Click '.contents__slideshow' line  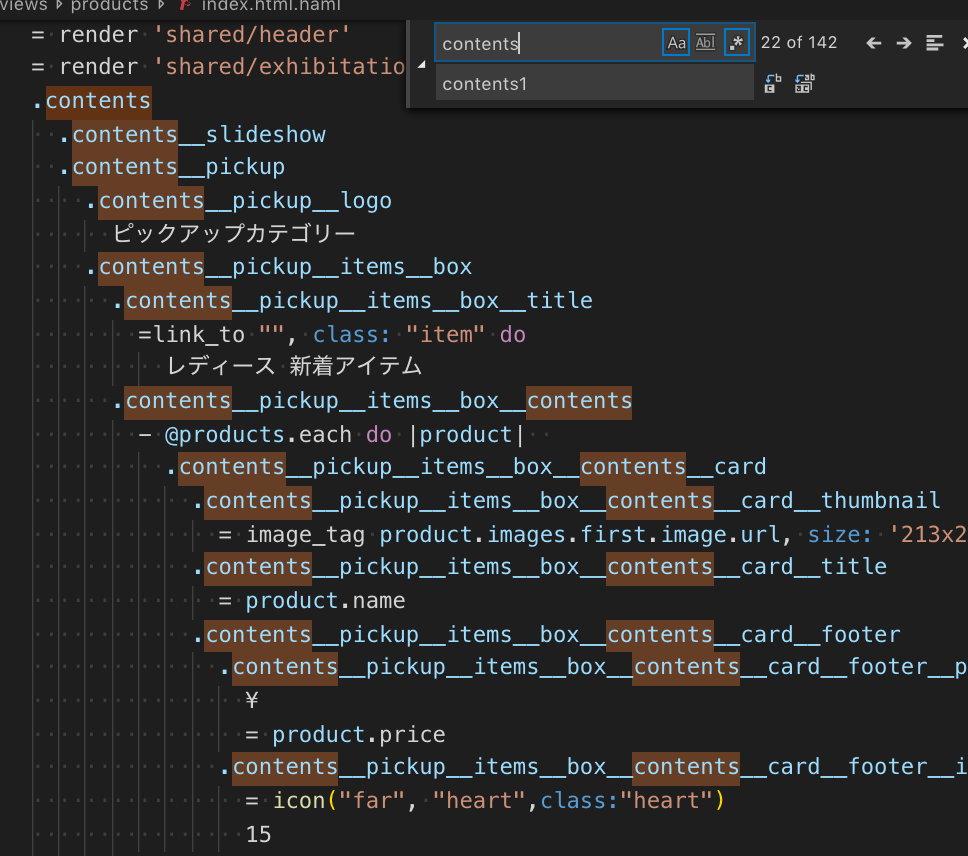tap(192, 135)
